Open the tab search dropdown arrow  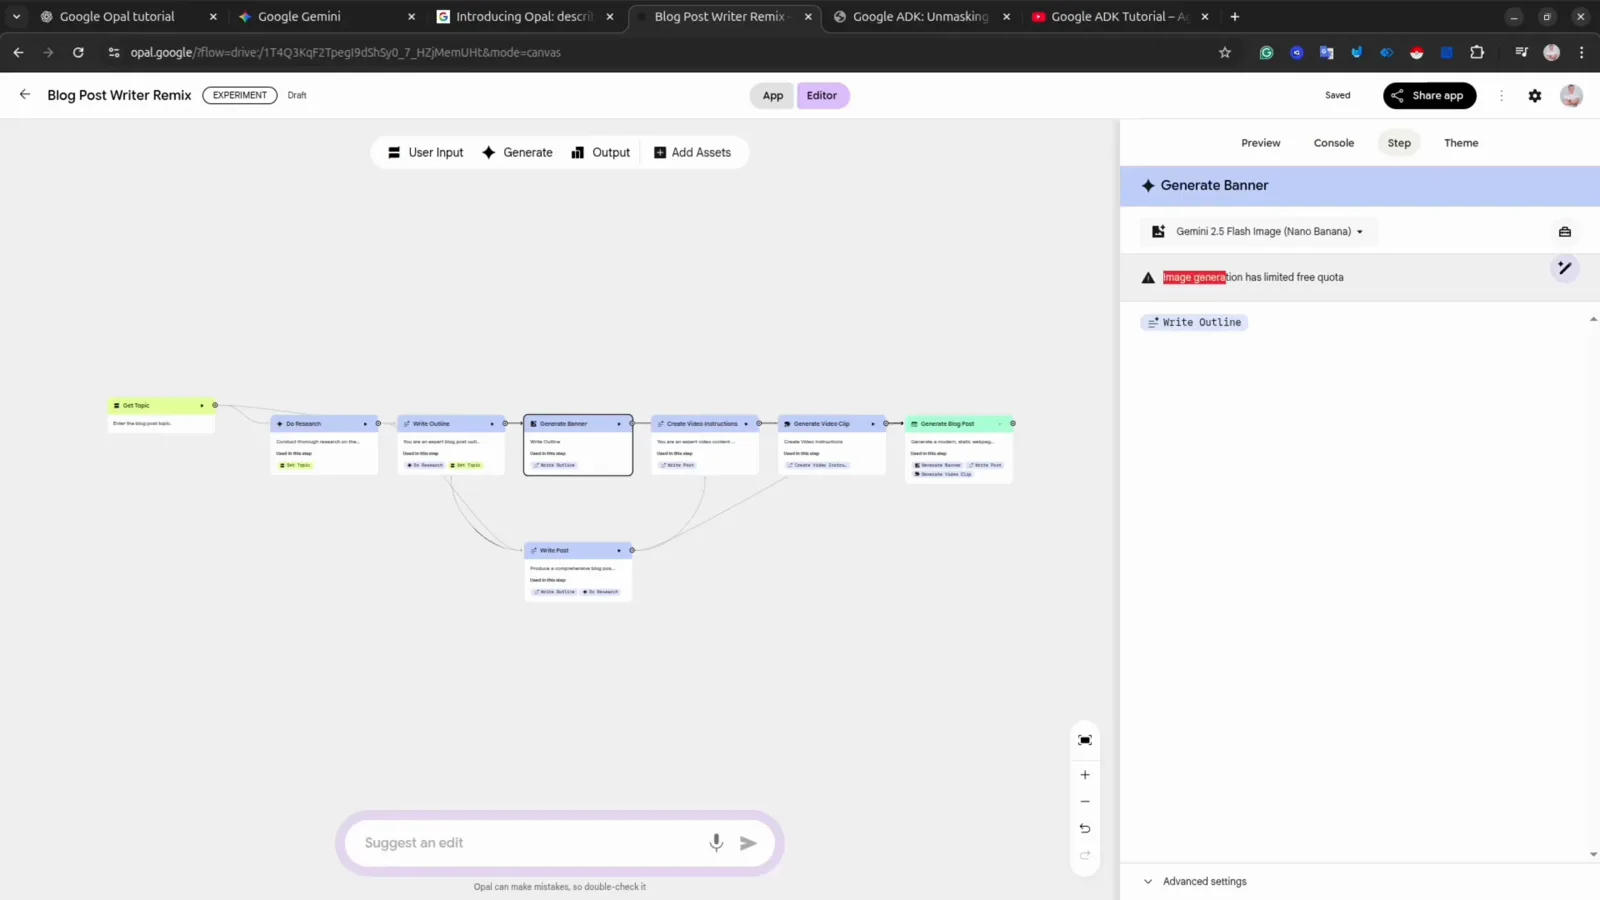(x=16, y=17)
